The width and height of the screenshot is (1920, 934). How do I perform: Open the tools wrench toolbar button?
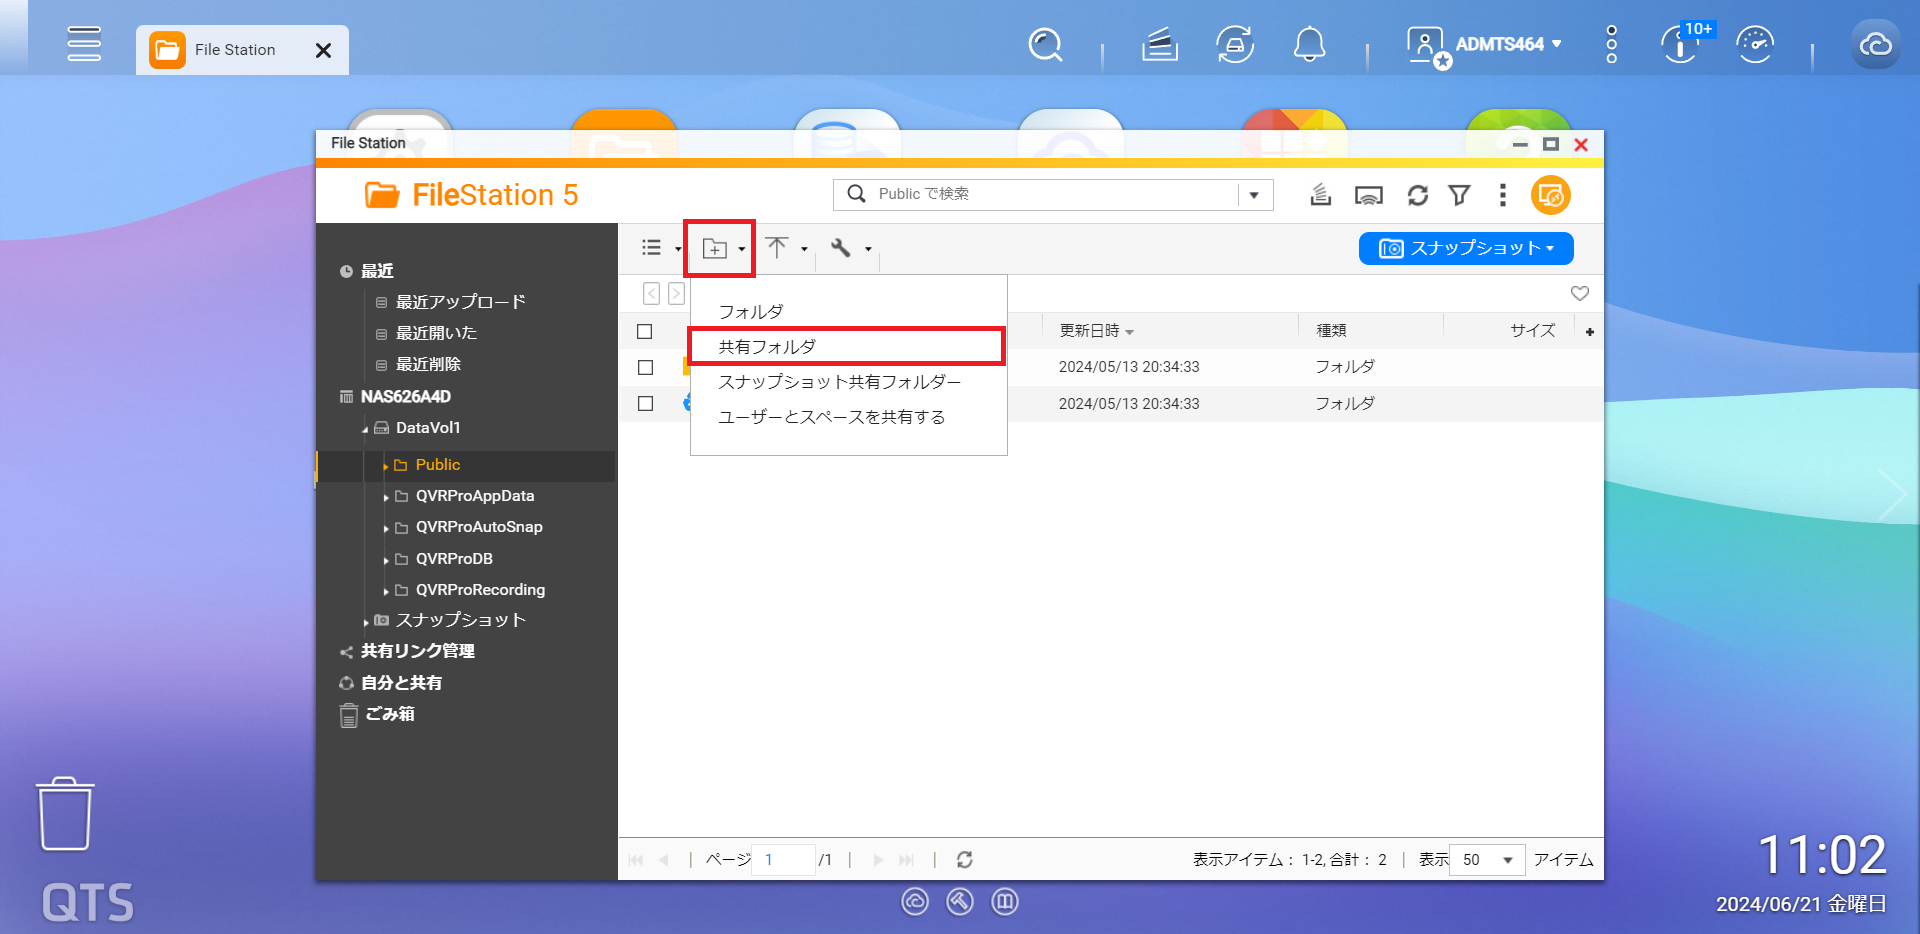pos(841,248)
